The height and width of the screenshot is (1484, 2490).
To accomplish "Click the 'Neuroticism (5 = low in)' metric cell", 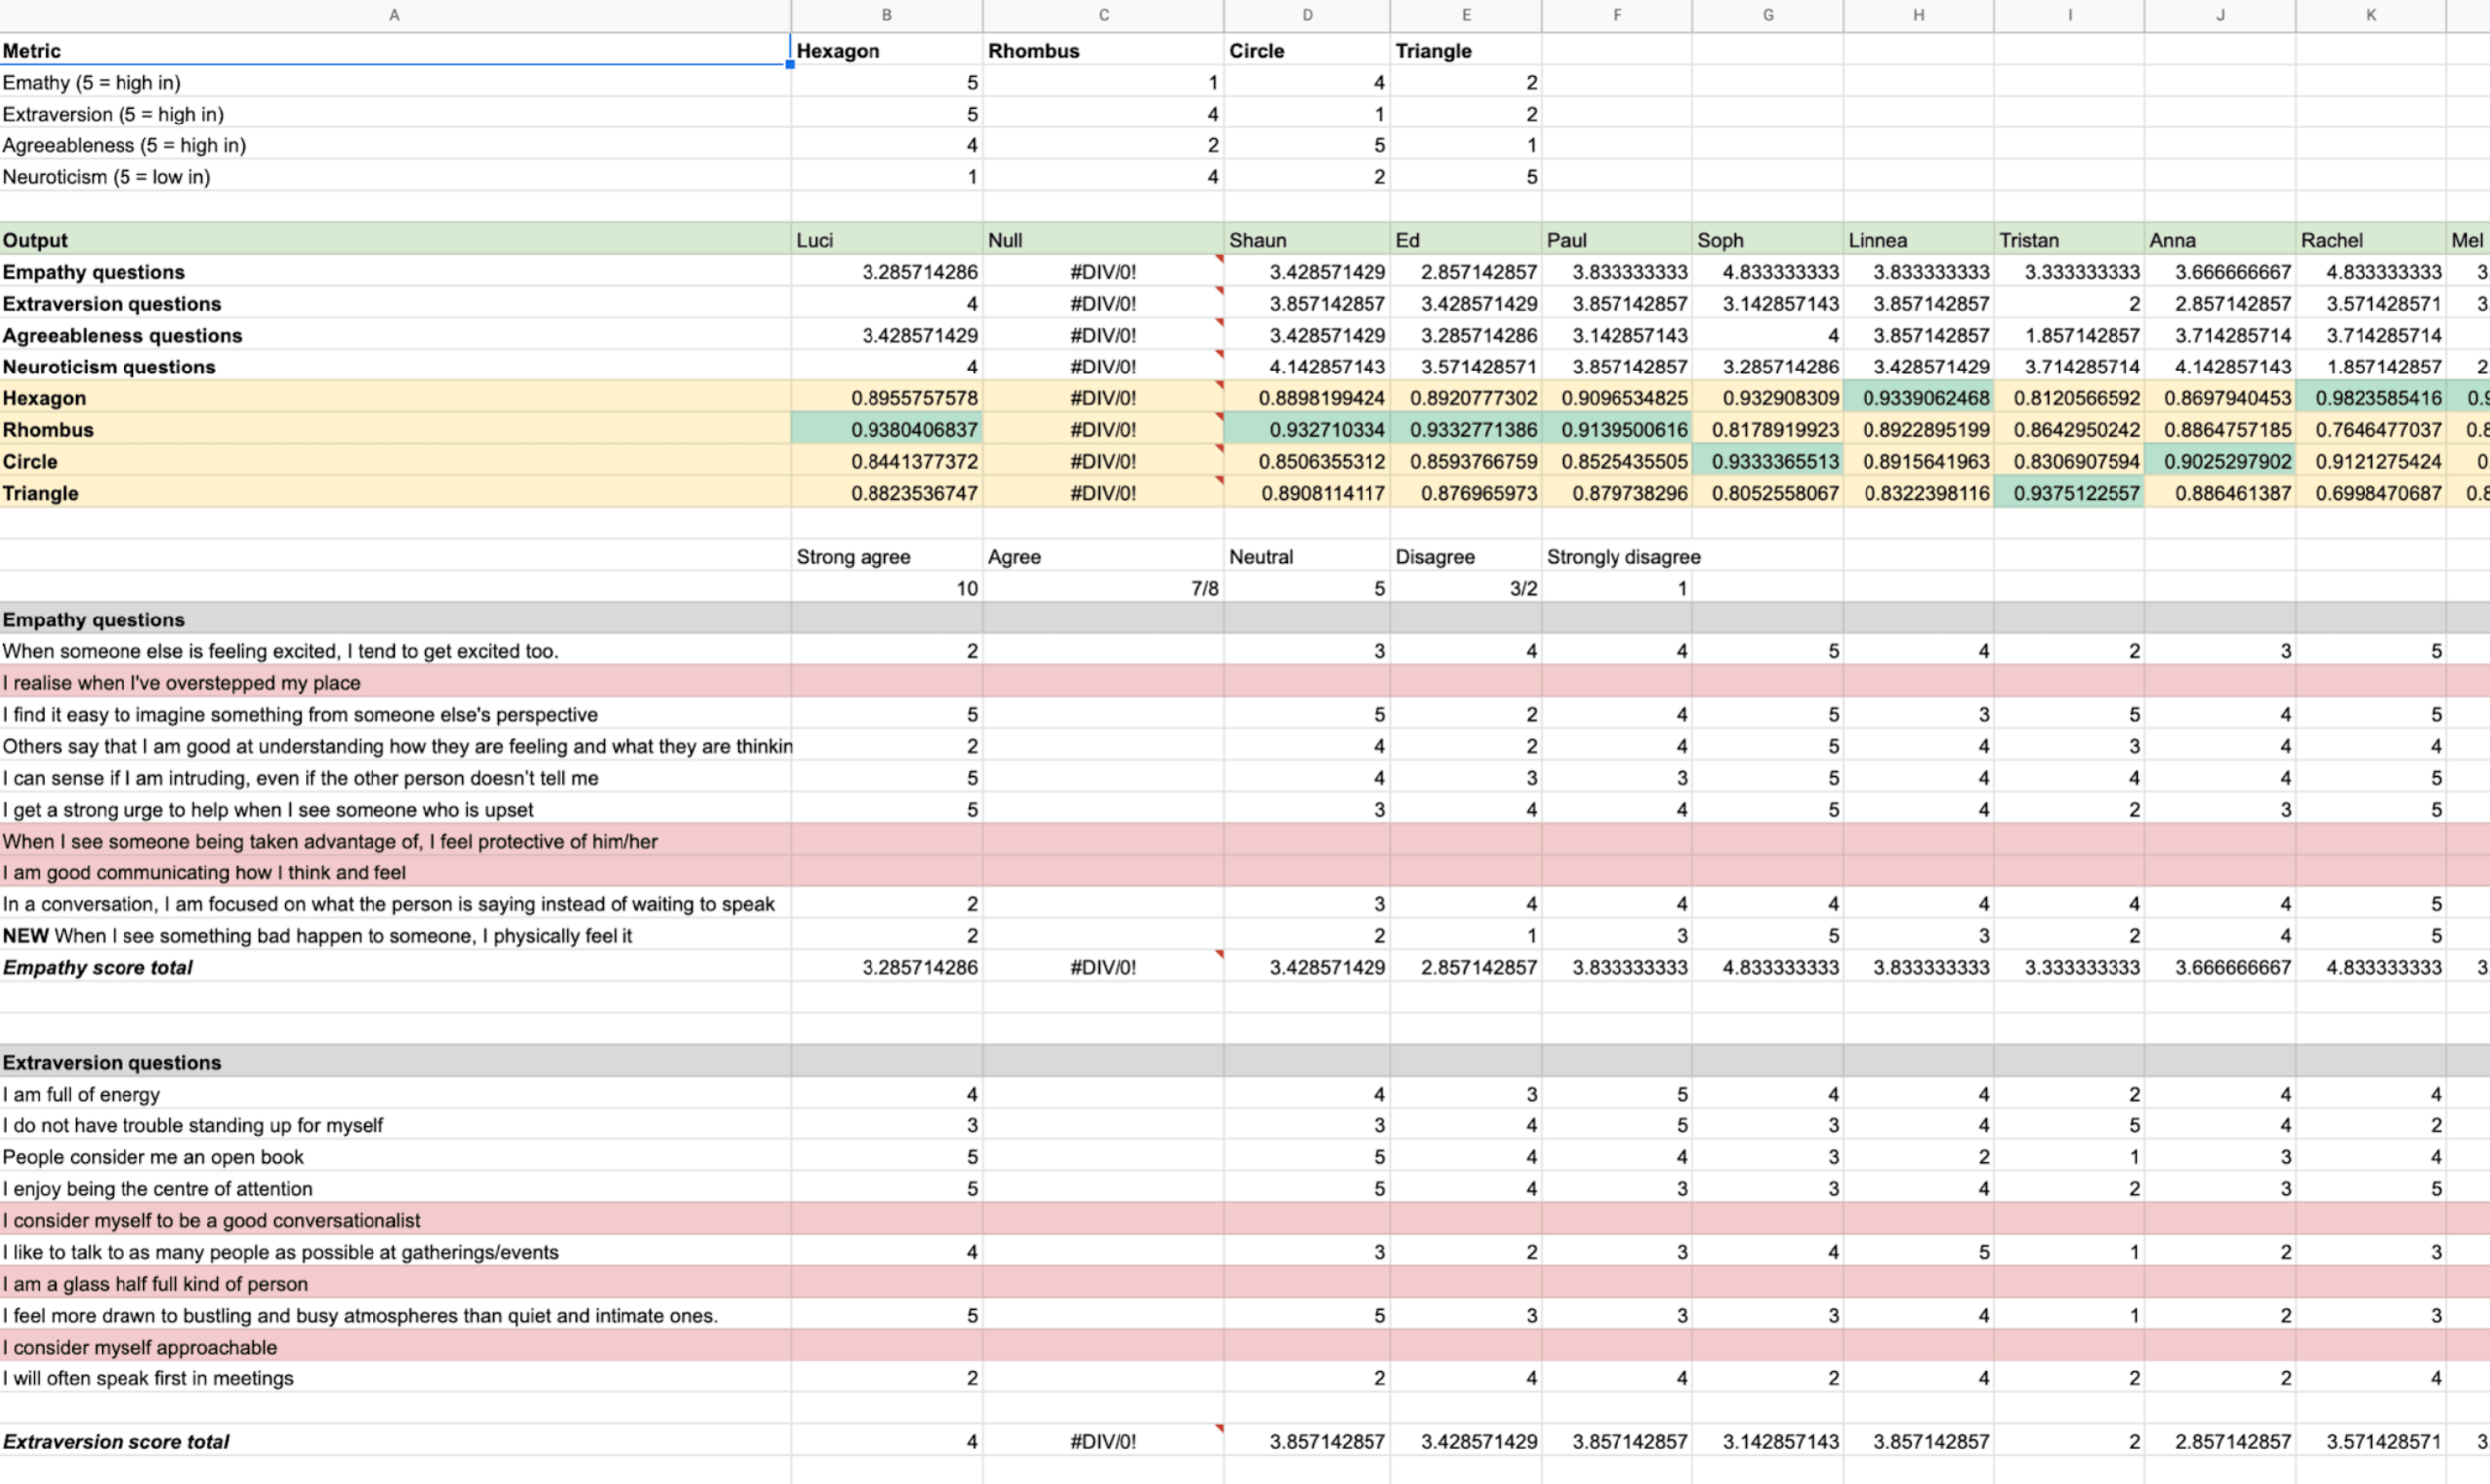I will click(x=107, y=176).
